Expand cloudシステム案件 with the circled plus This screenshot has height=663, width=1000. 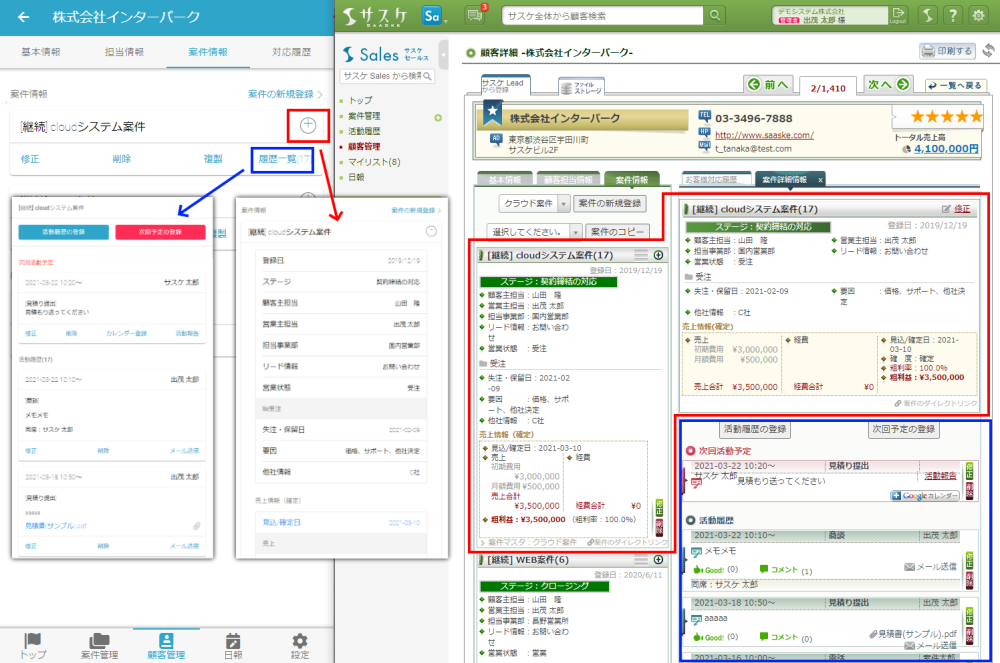308,126
